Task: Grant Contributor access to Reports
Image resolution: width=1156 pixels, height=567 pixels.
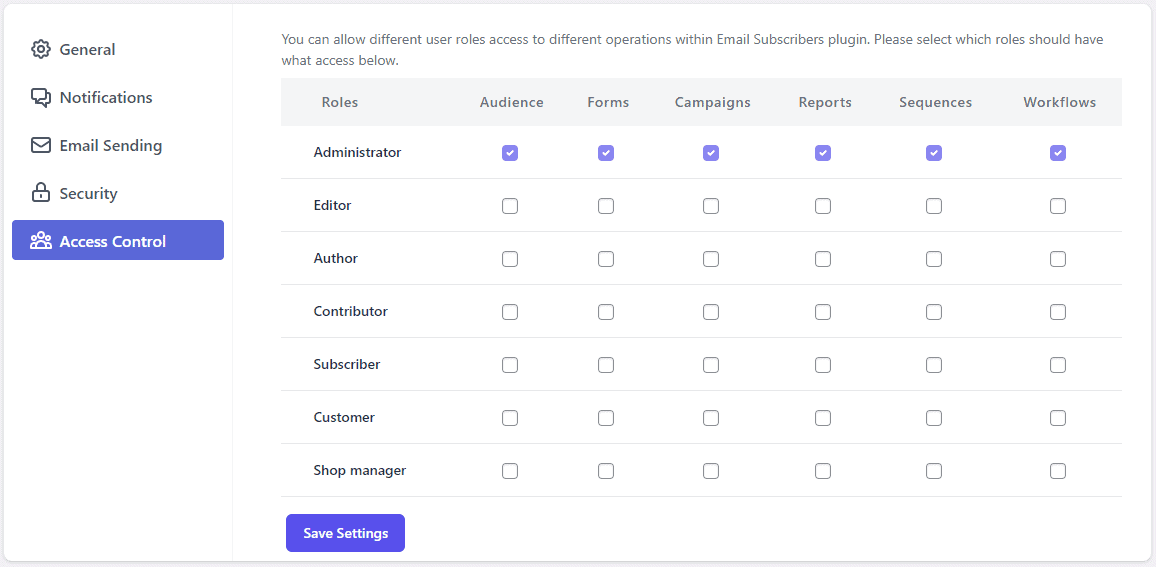Action: [x=823, y=312]
